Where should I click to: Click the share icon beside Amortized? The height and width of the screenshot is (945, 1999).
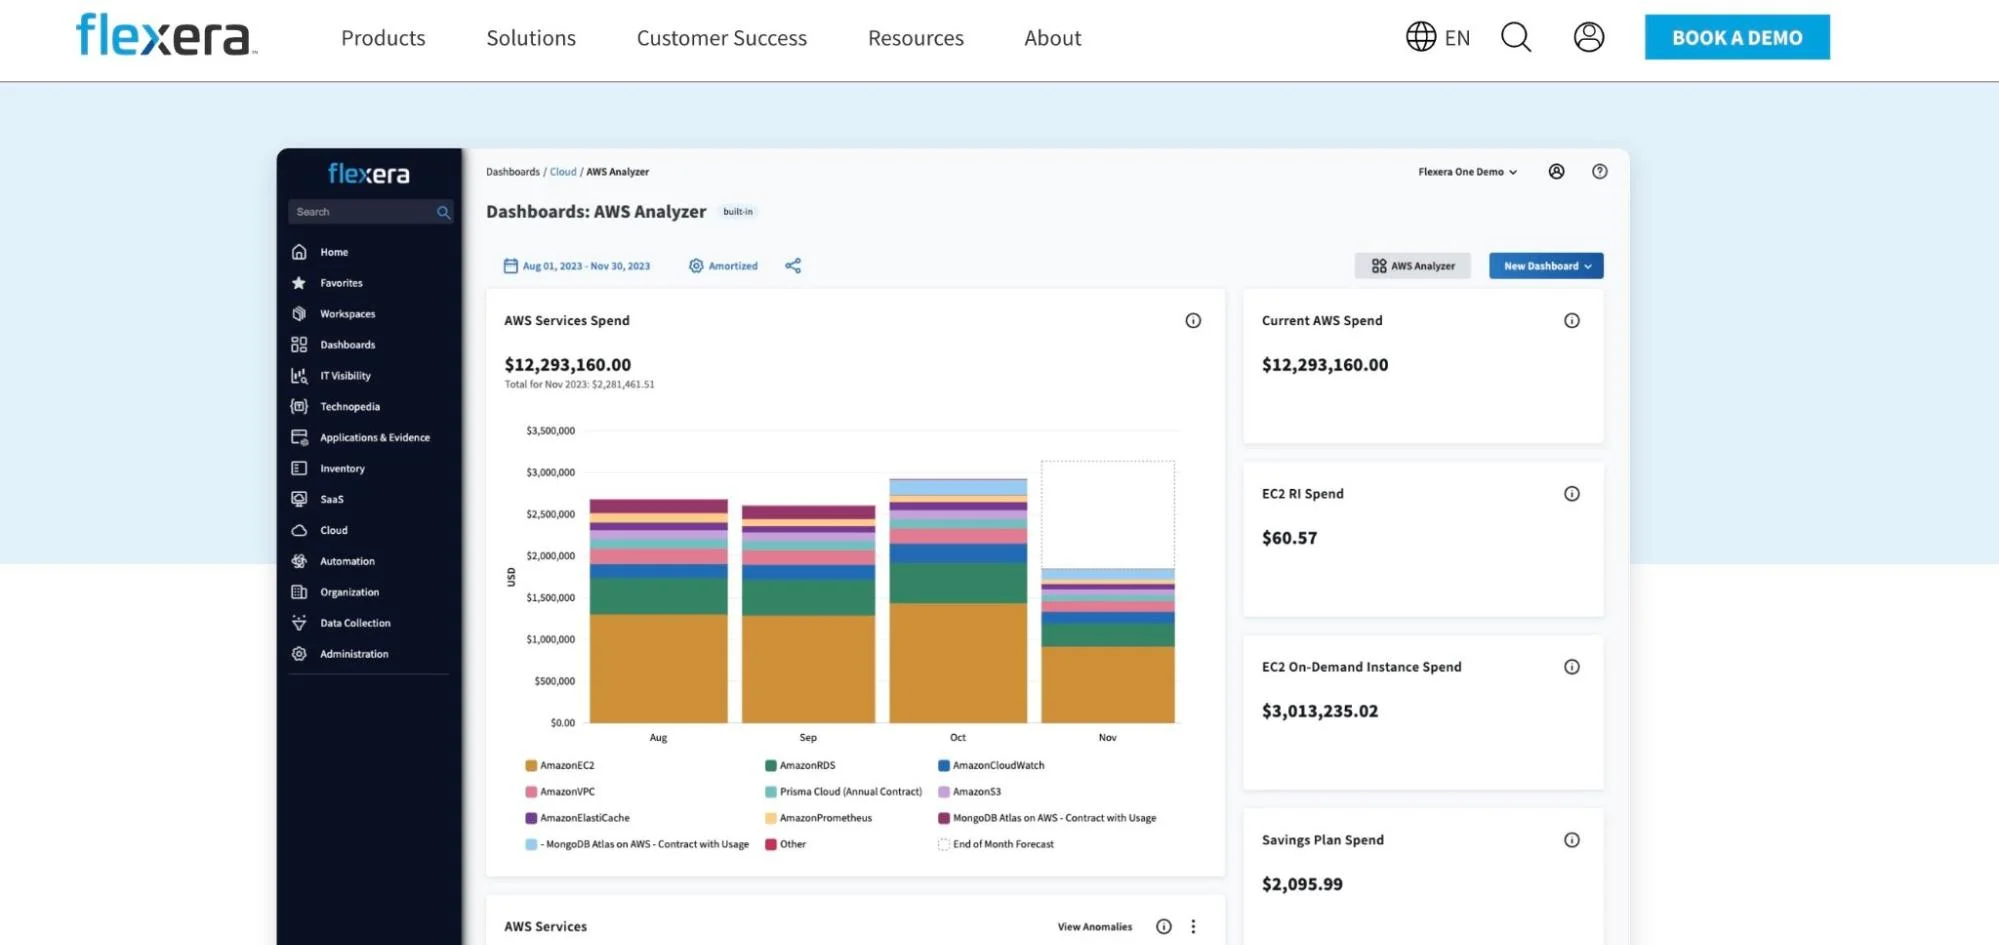tap(793, 266)
